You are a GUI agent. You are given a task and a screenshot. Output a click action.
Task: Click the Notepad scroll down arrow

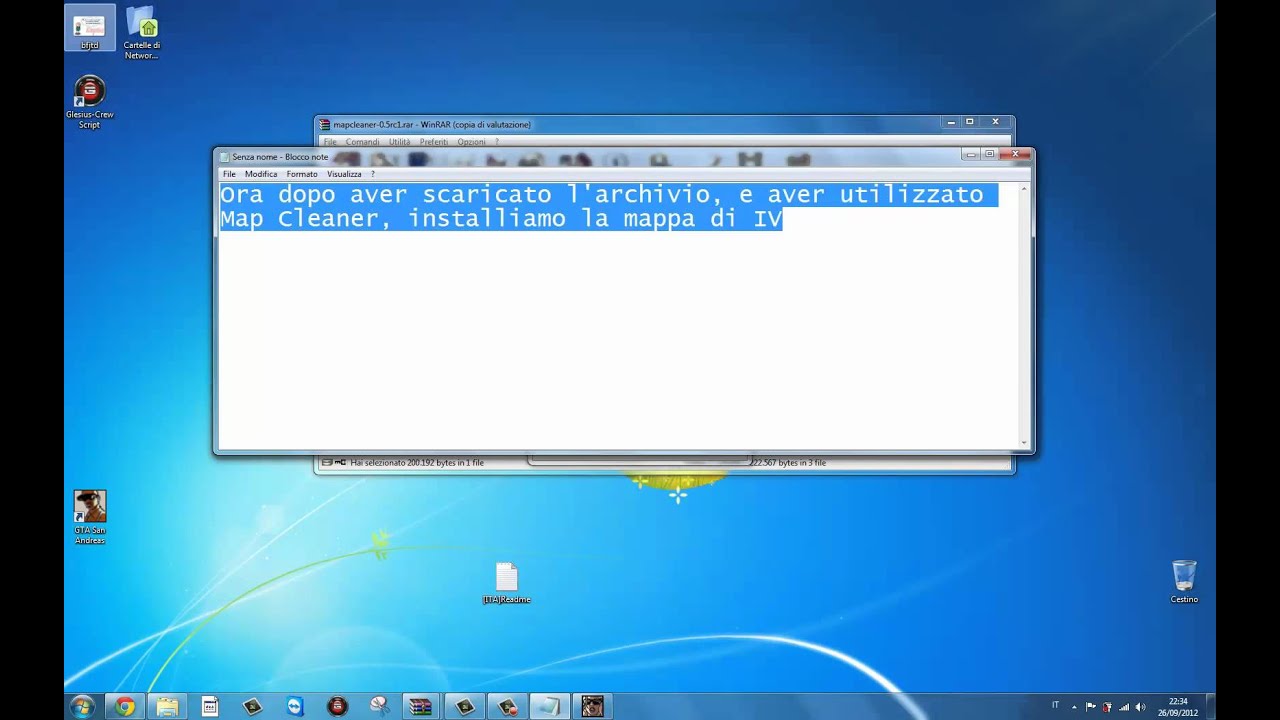point(1024,442)
